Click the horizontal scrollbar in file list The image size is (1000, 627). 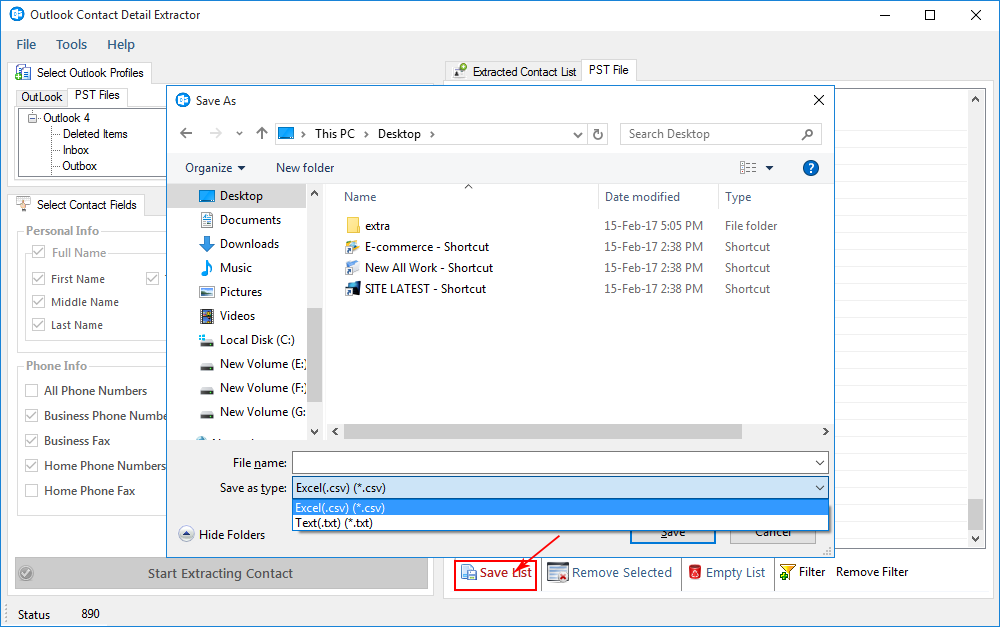pyautogui.click(x=543, y=432)
